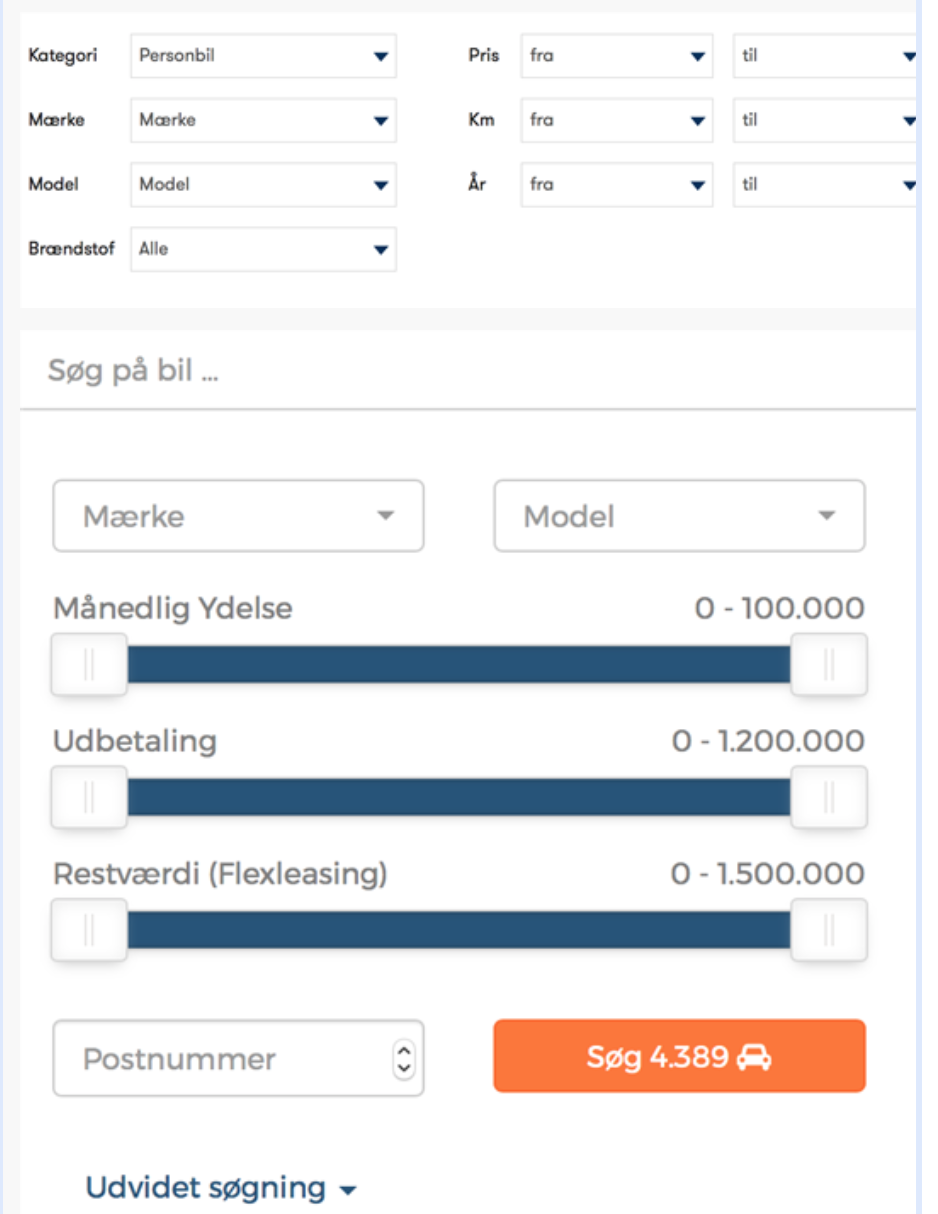Click the right handle of Restværdi slider

coord(829,930)
